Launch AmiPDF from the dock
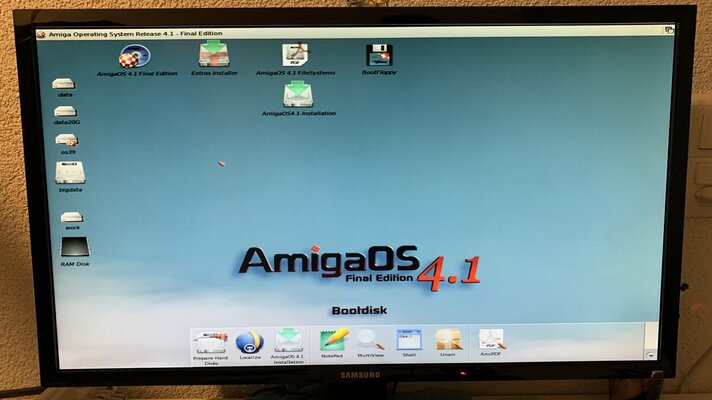This screenshot has width=712, height=400. tap(492, 340)
